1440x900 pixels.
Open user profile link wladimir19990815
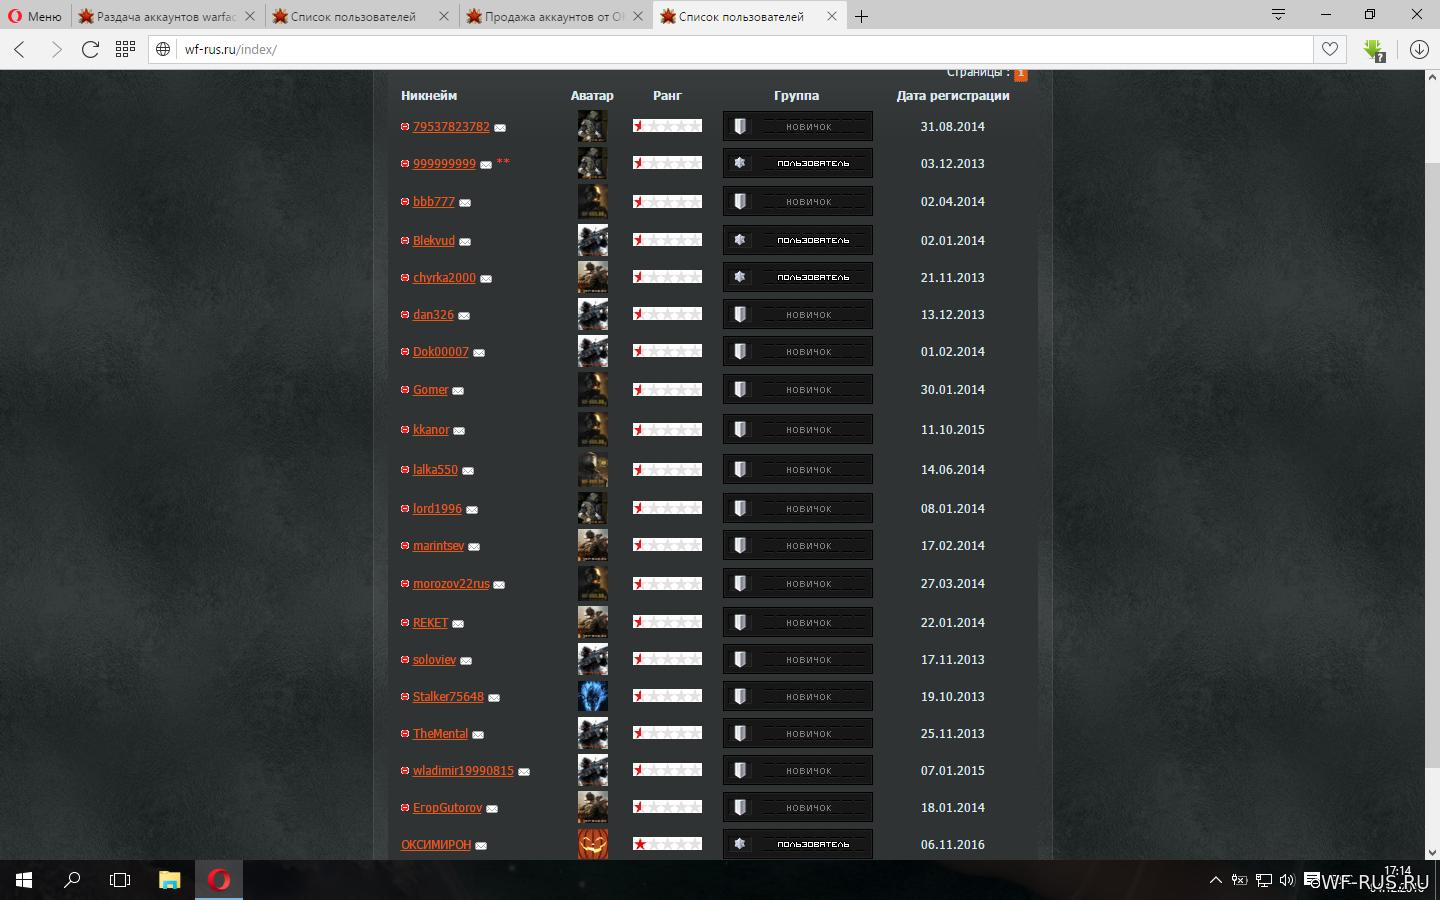[x=463, y=771]
